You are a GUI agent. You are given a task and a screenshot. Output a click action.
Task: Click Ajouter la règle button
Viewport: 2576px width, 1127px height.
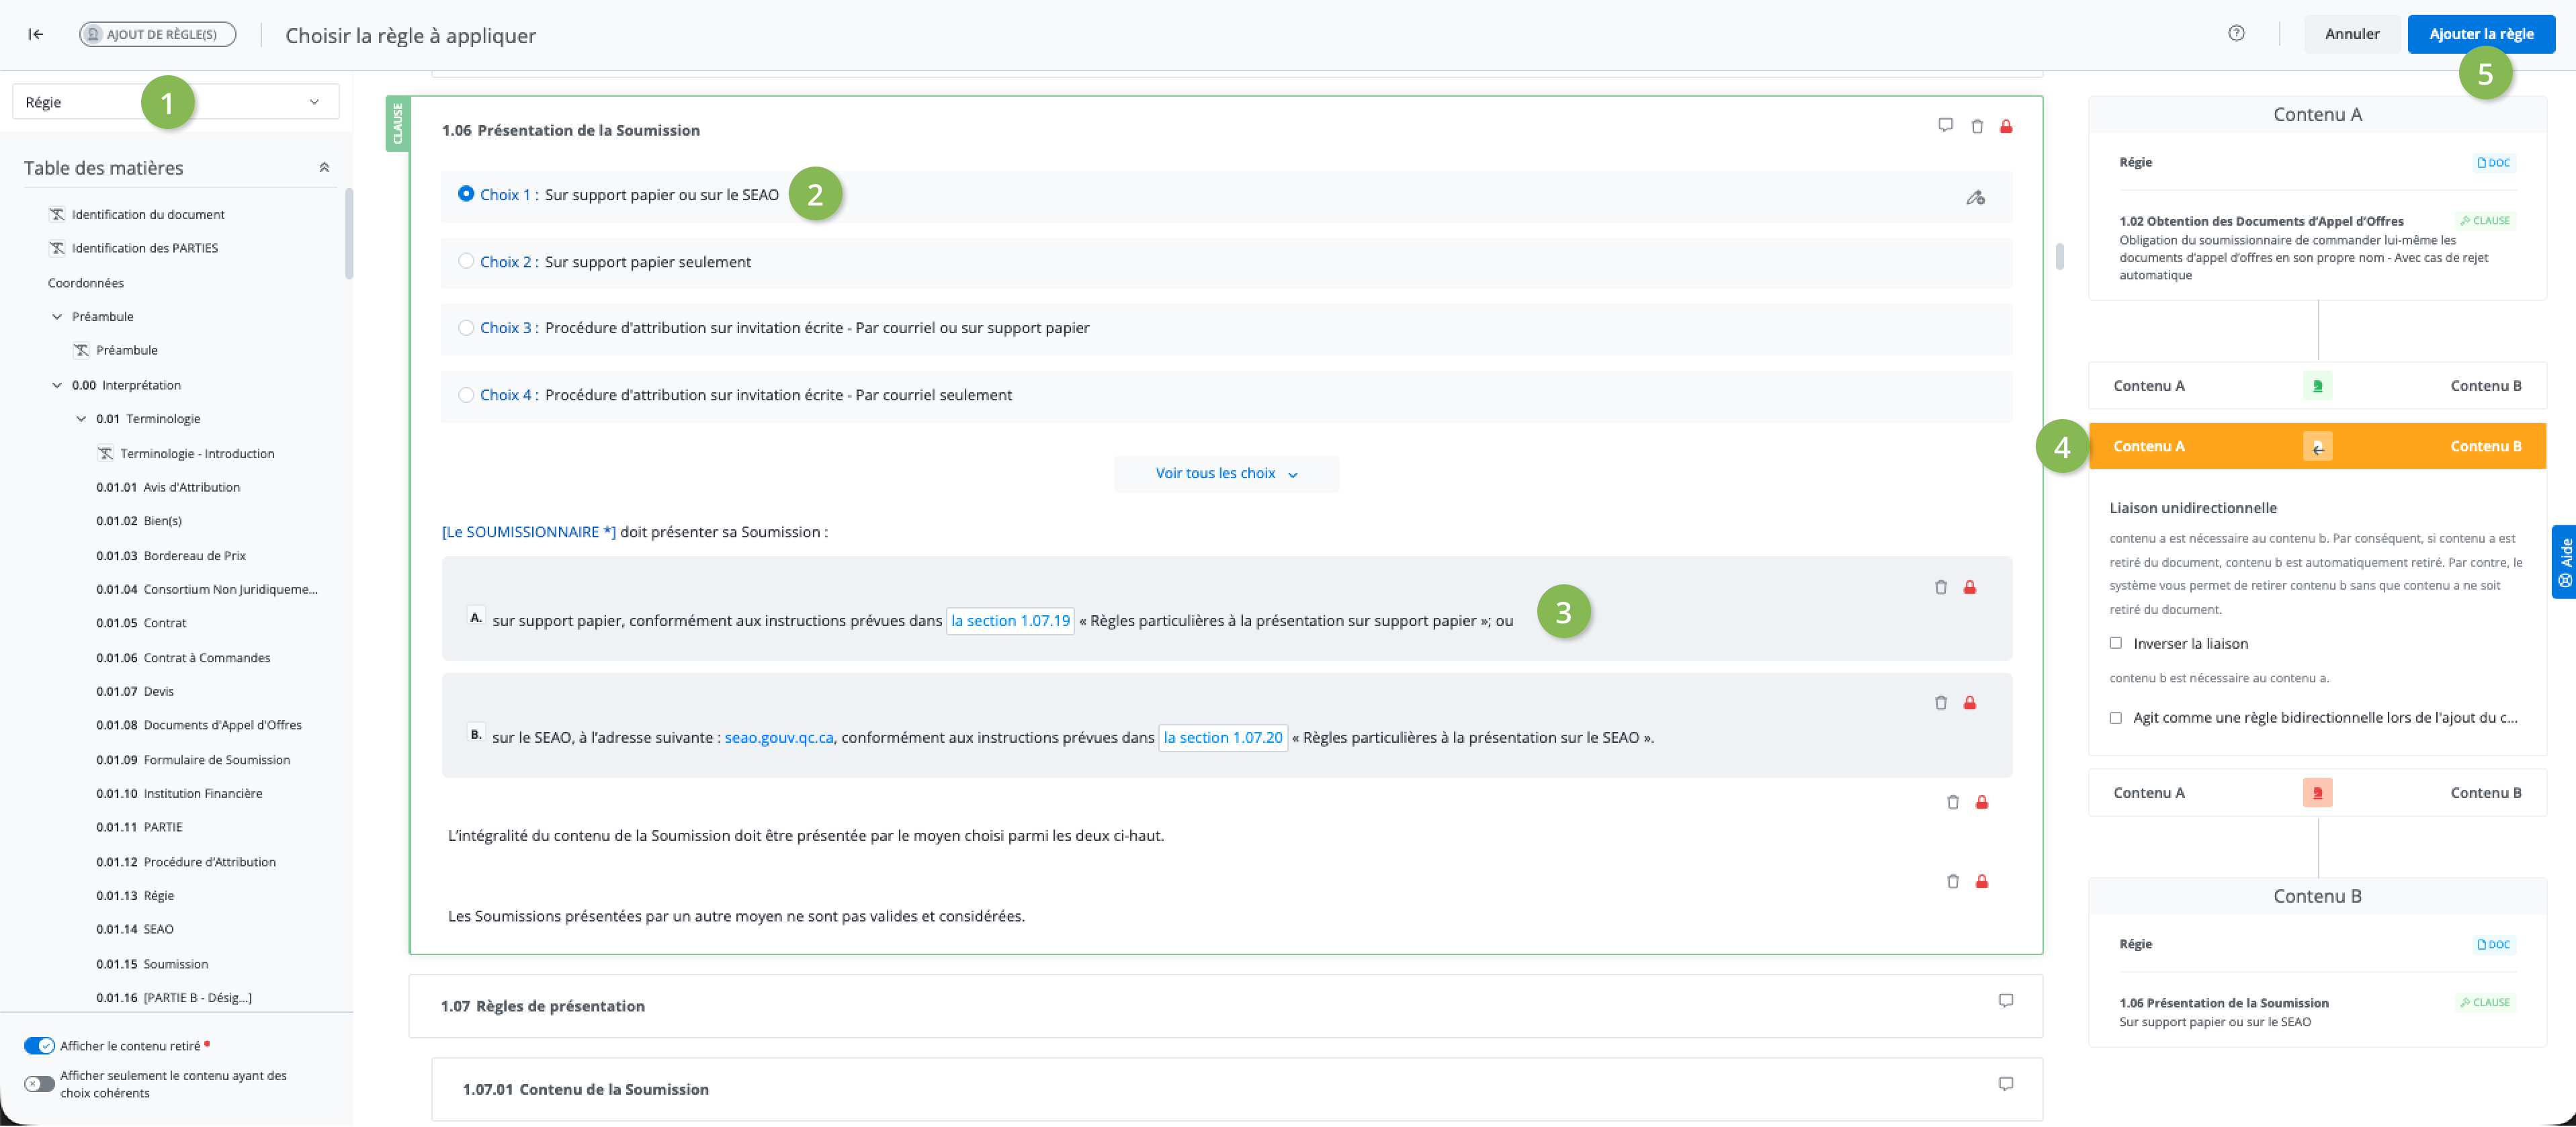[2481, 34]
